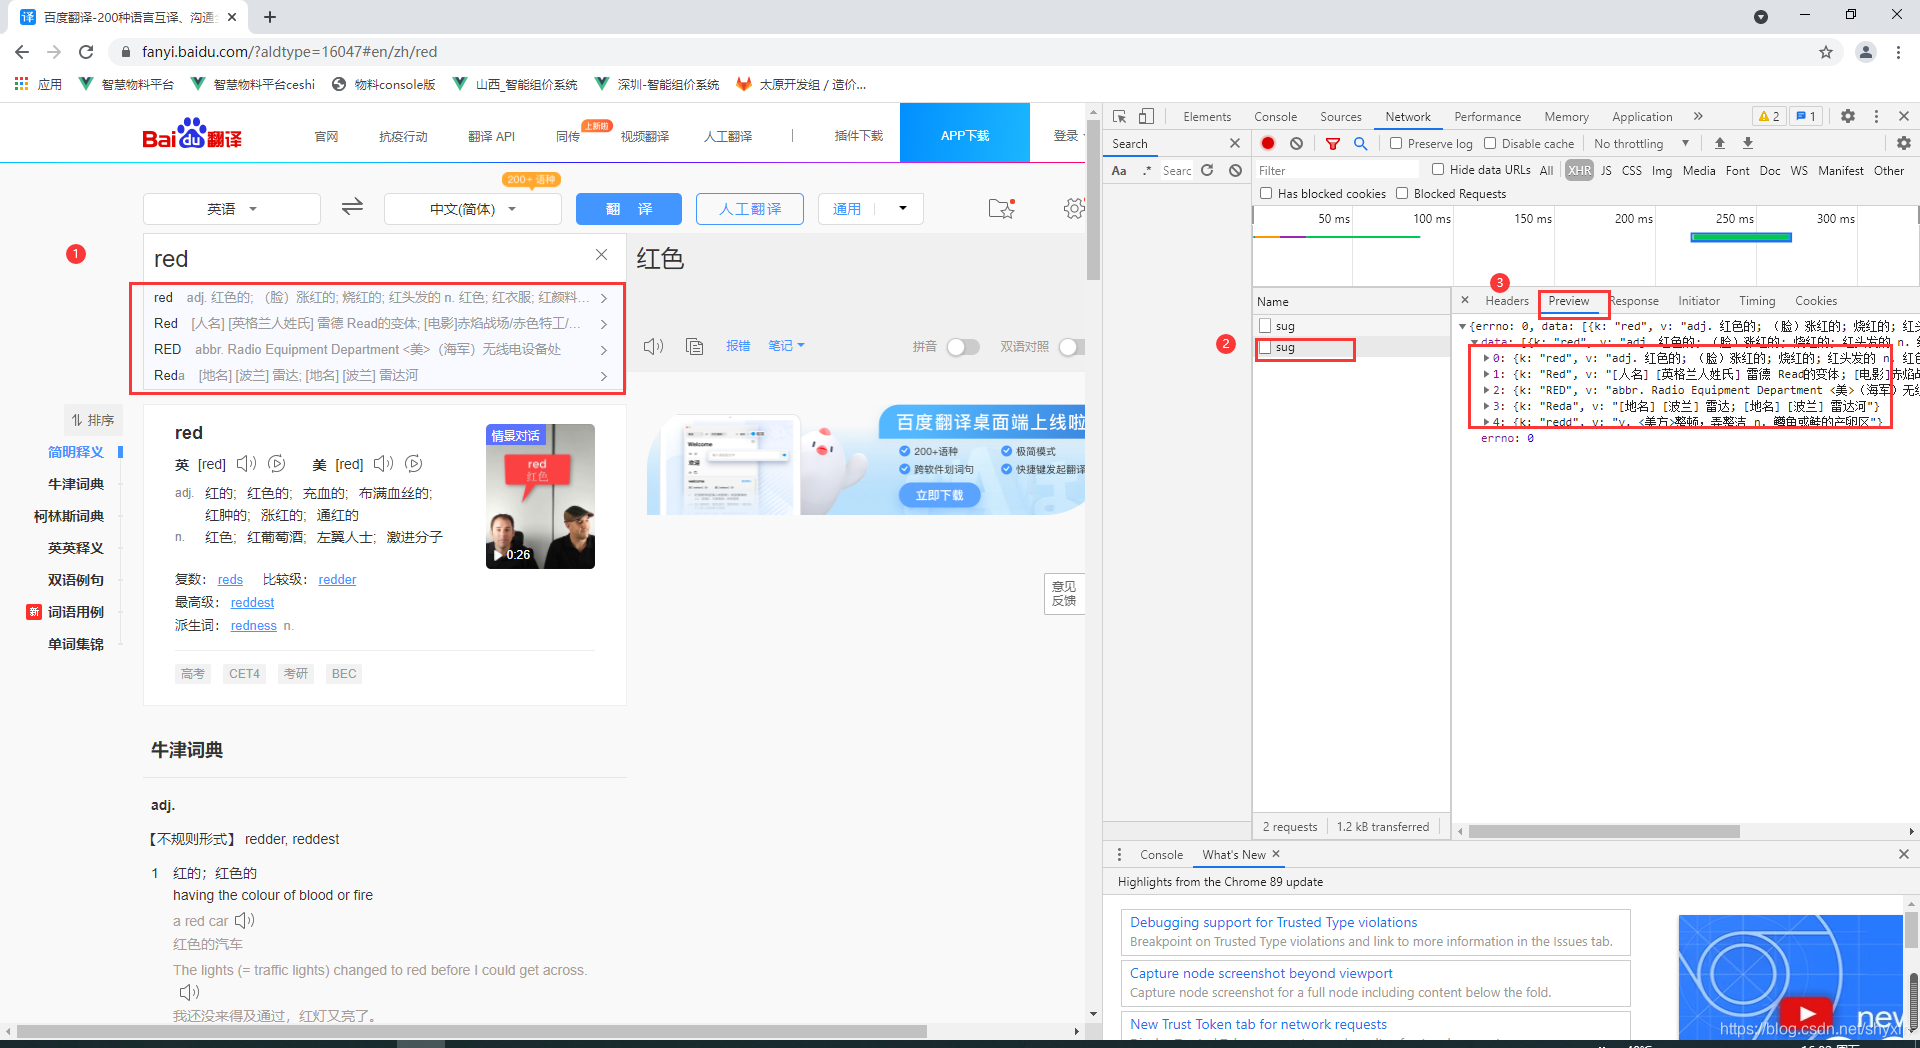
Task: Clear the network log
Action: [1296, 143]
